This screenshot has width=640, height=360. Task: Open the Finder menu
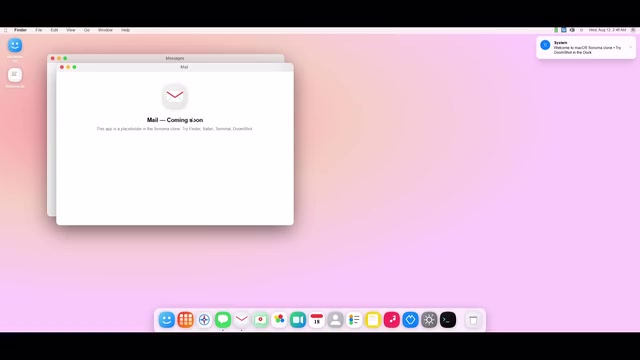tap(20, 30)
